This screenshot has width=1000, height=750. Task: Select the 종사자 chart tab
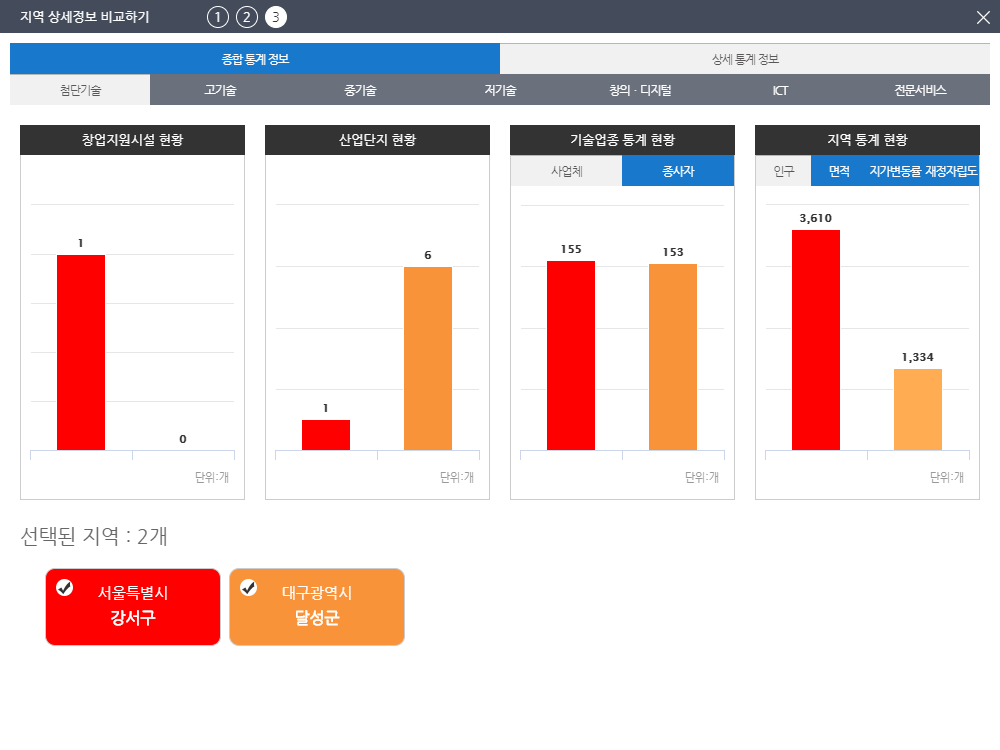point(678,171)
